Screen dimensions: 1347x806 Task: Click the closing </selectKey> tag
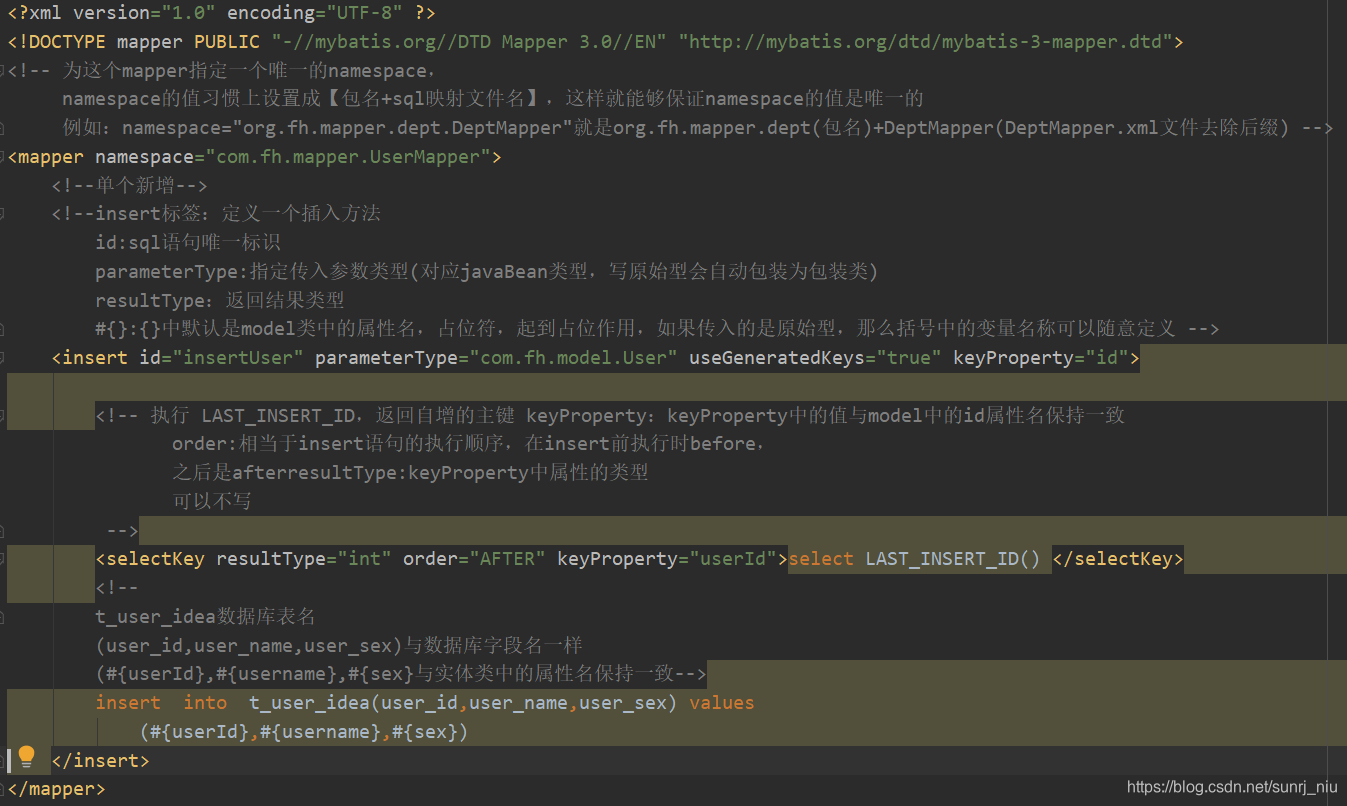(x=1118, y=559)
